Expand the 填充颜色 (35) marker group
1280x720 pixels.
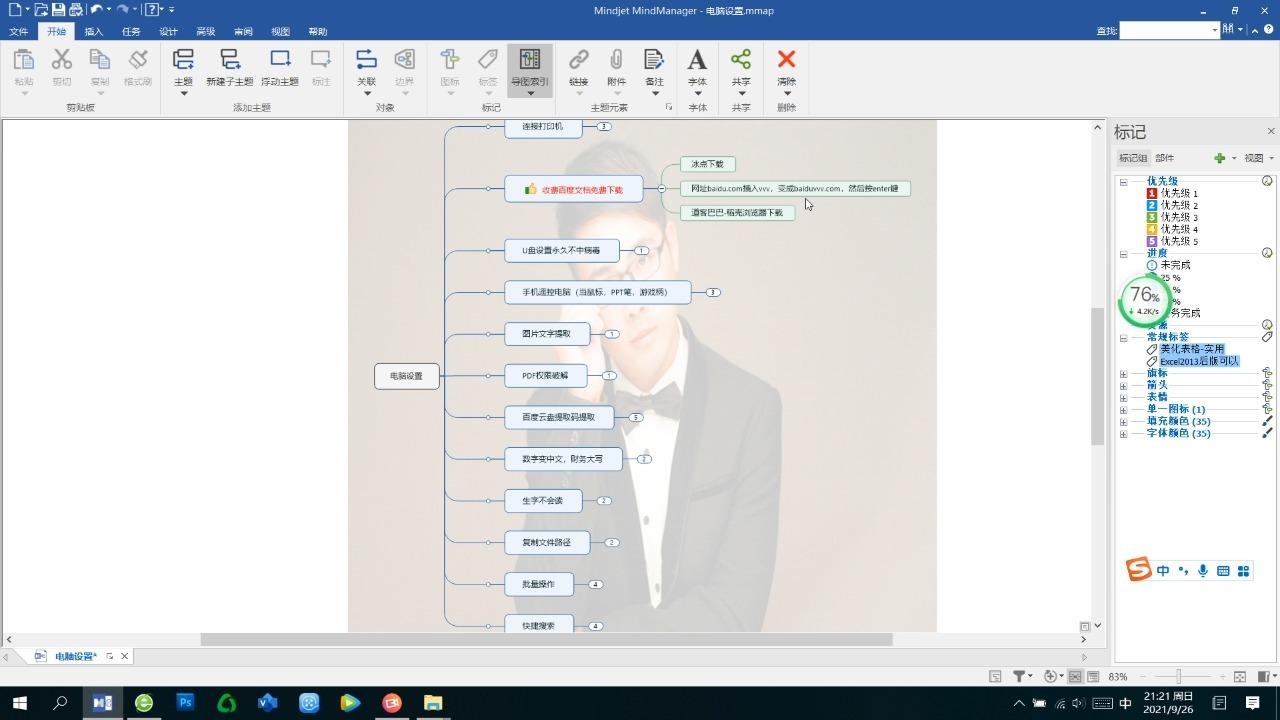click(1123, 422)
